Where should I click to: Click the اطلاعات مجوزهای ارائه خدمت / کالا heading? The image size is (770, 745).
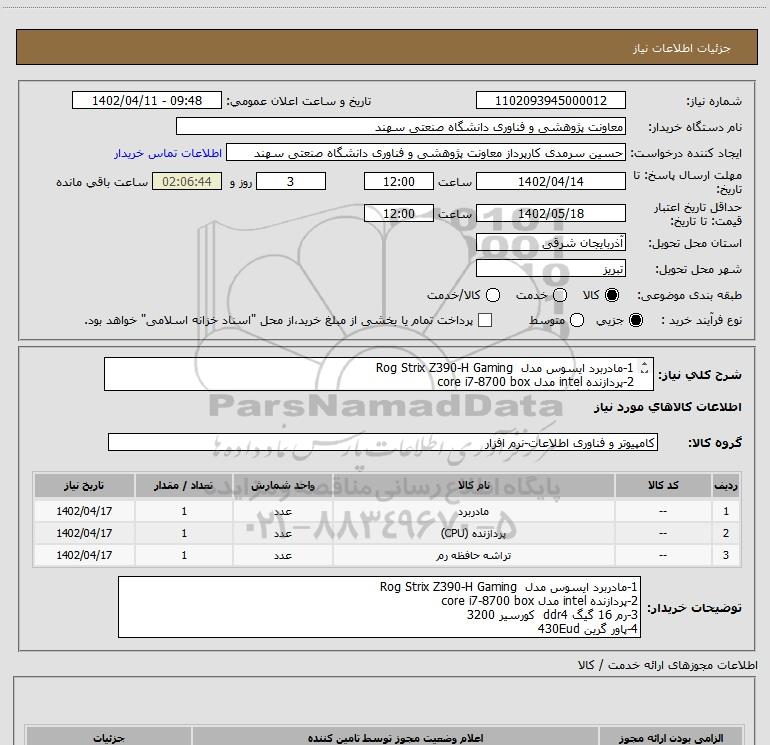click(667, 665)
